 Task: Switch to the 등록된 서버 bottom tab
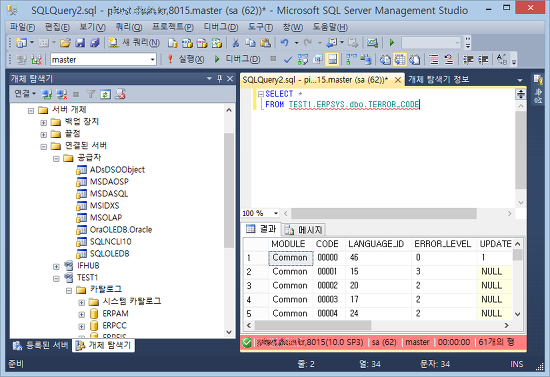41,345
